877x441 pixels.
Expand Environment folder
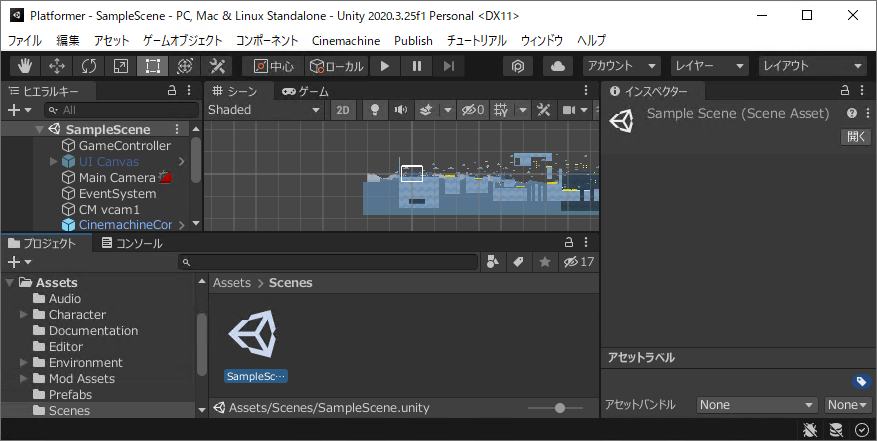[x=23, y=363]
